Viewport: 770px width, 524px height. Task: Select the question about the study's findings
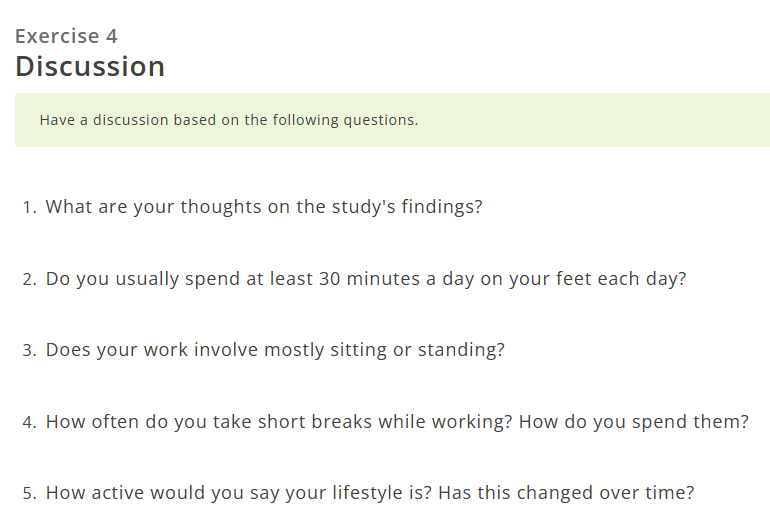(264, 207)
